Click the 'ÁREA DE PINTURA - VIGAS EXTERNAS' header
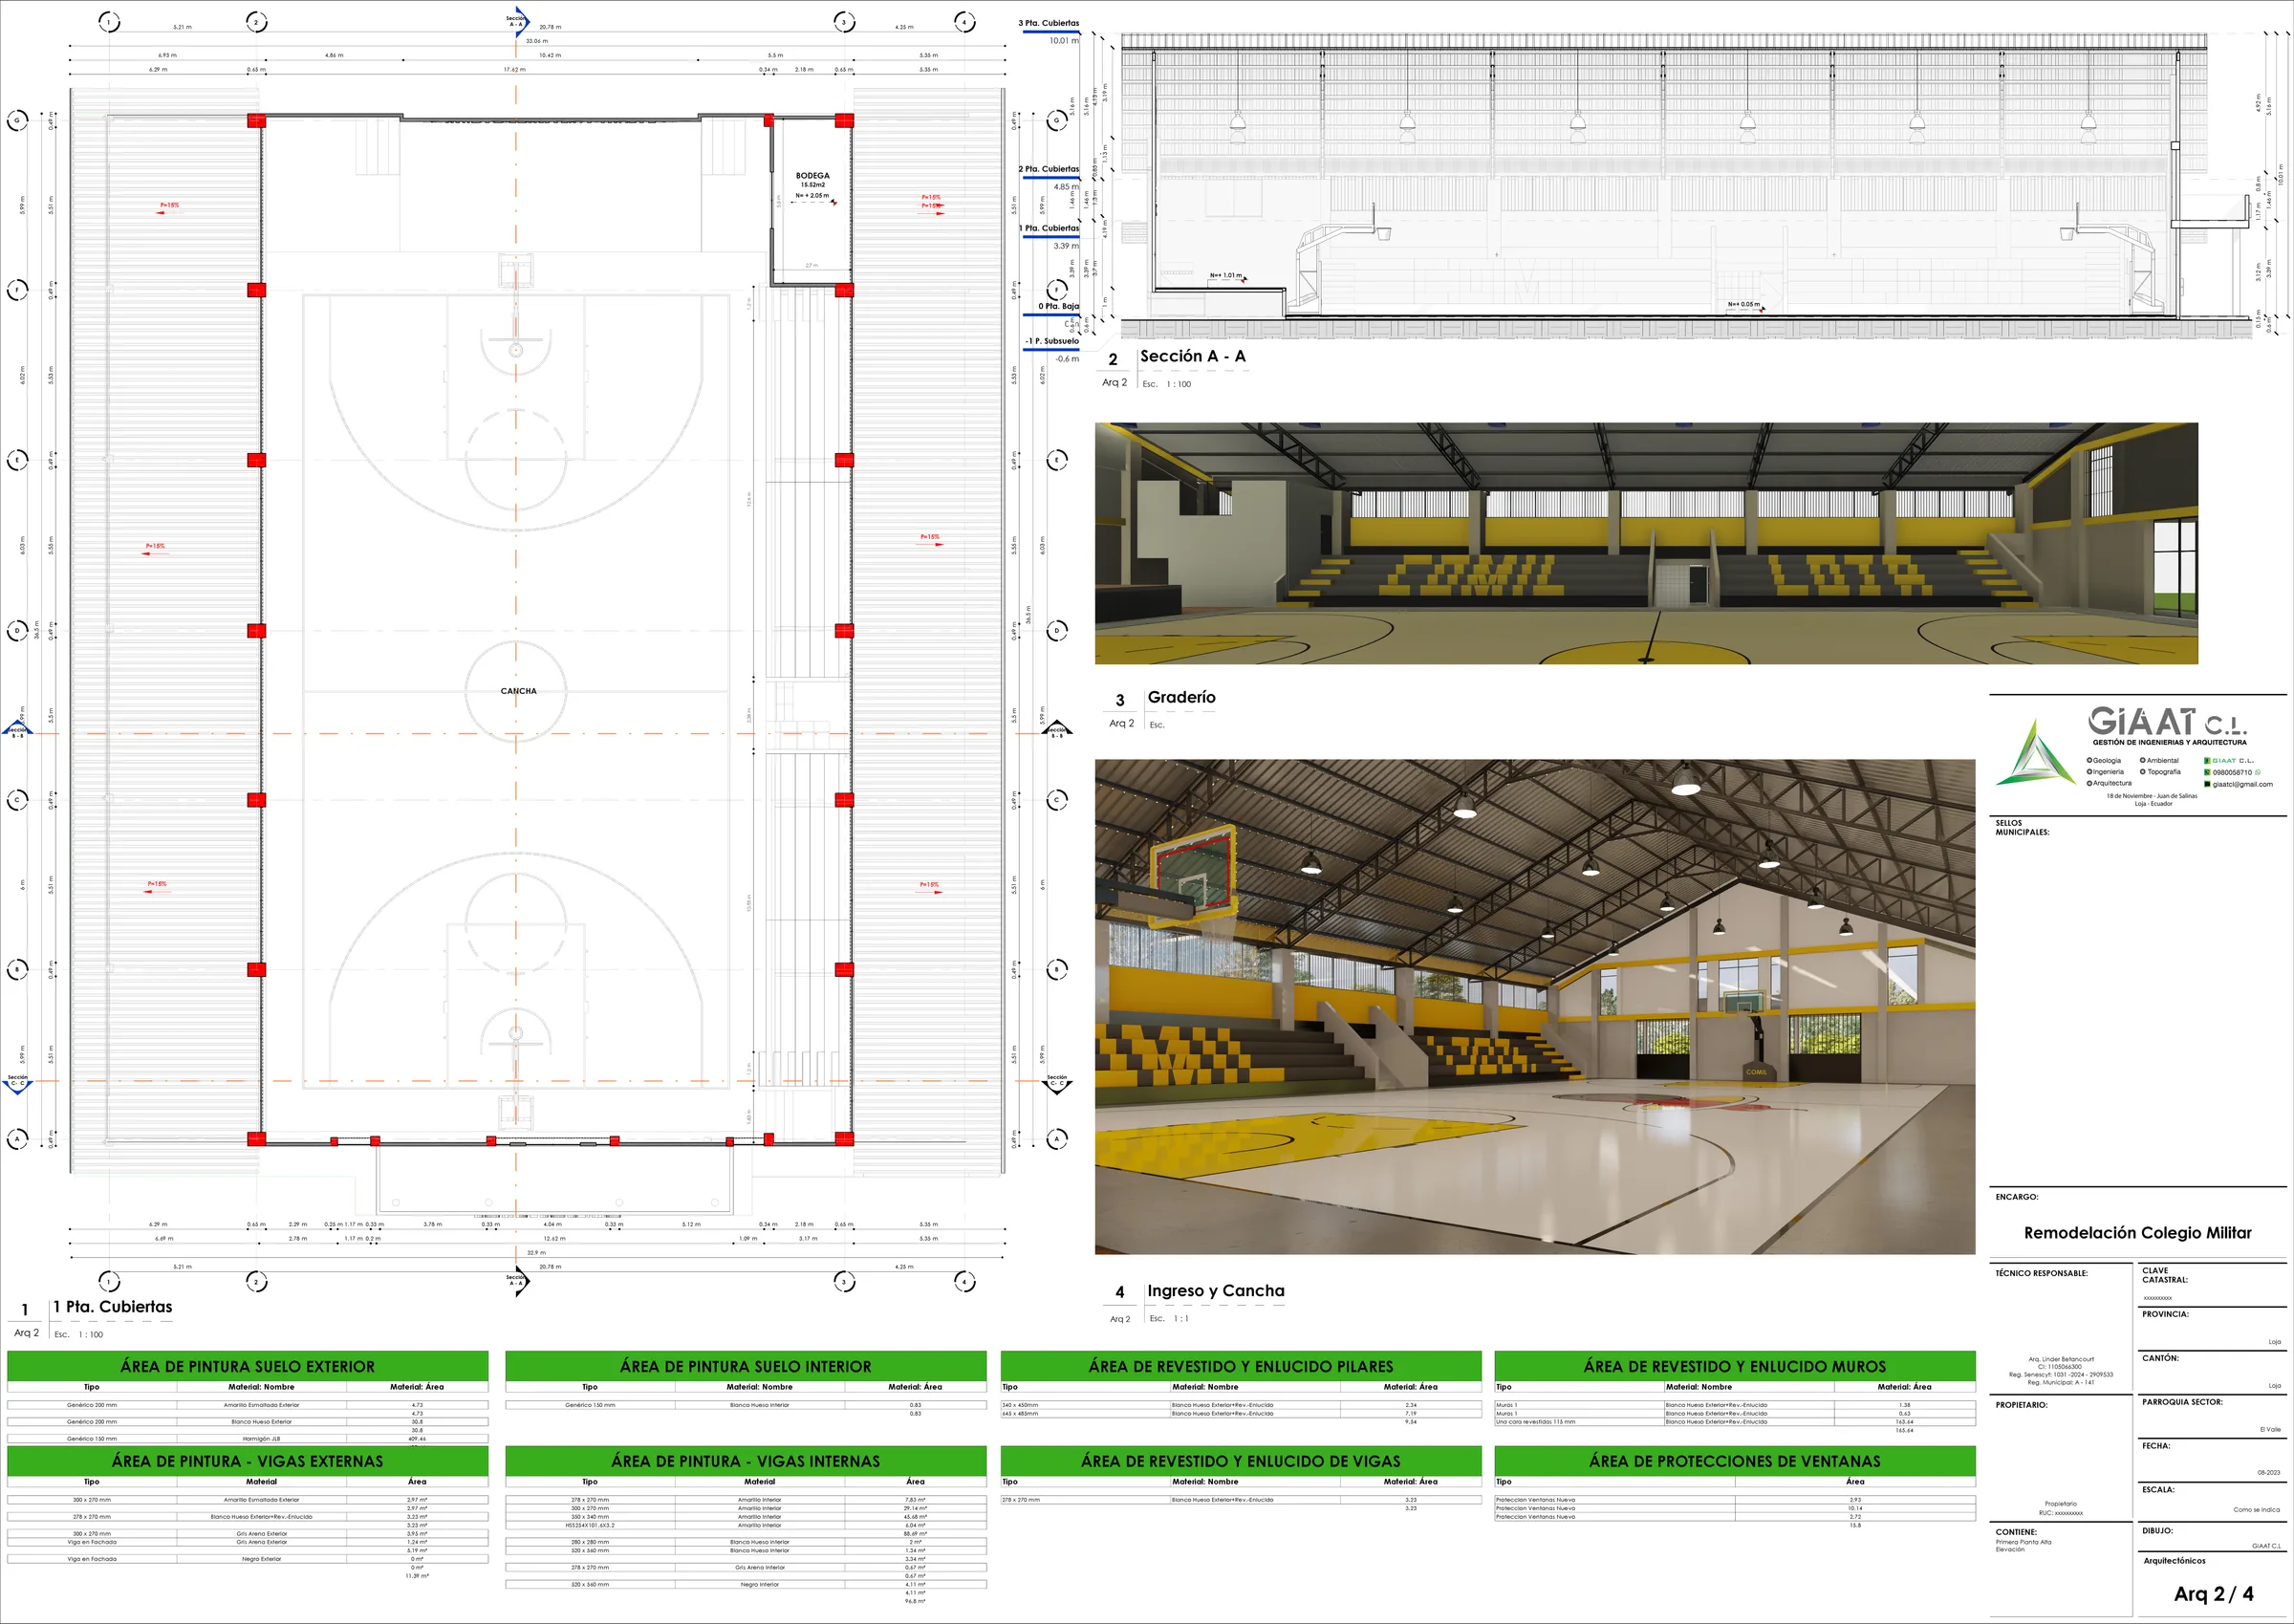 248,1461
